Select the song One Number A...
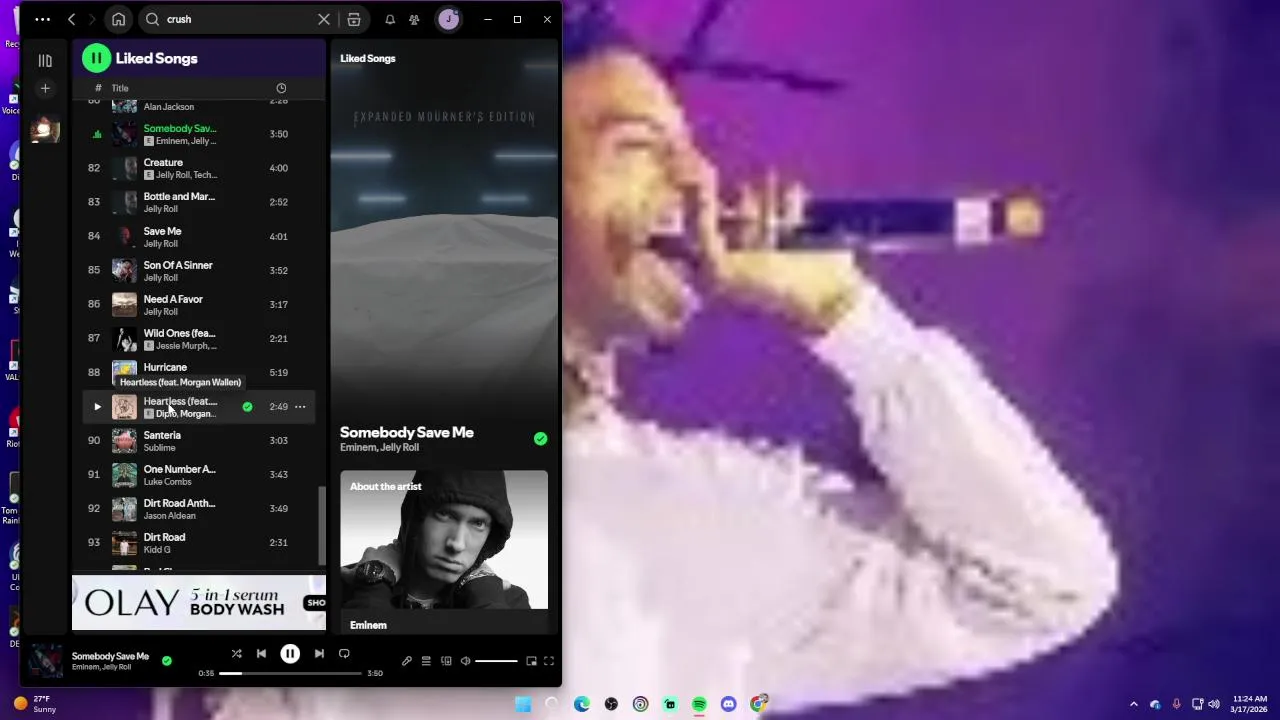The height and width of the screenshot is (720, 1280). pyautogui.click(x=200, y=475)
